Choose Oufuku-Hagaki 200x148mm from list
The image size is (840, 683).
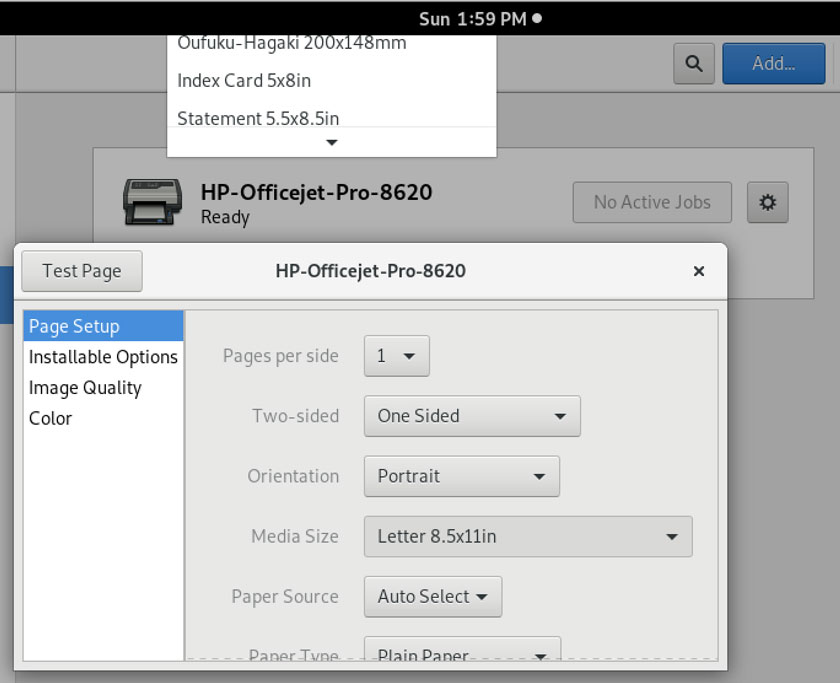click(332, 45)
